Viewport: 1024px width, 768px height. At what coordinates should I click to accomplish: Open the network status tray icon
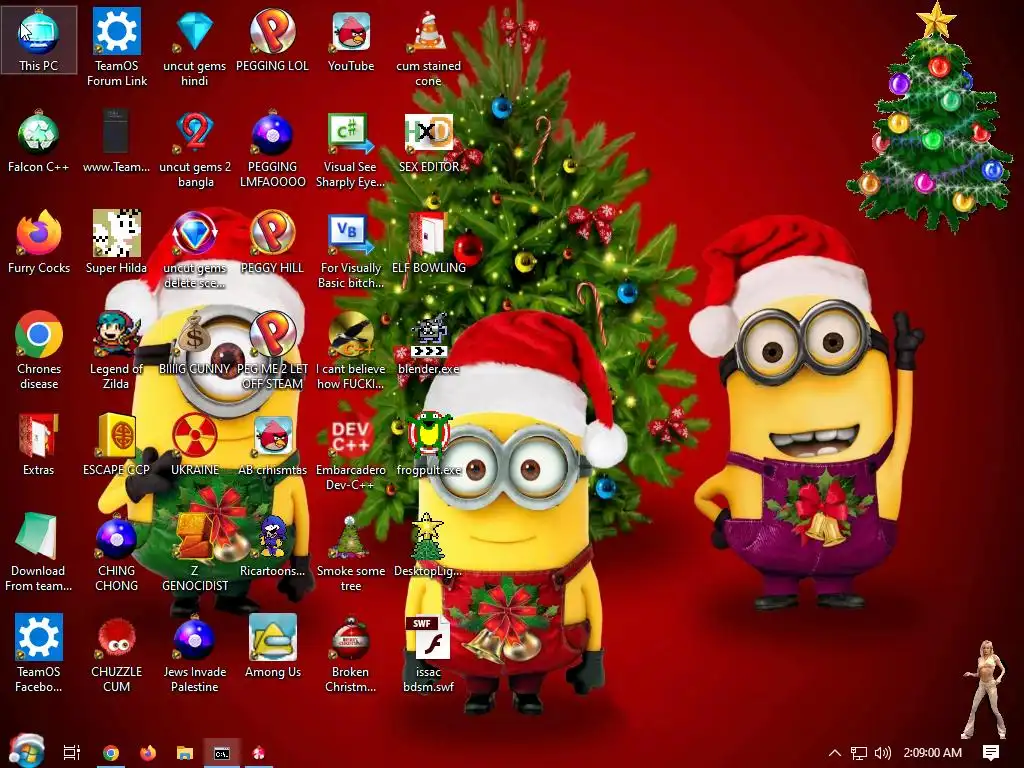coord(859,753)
